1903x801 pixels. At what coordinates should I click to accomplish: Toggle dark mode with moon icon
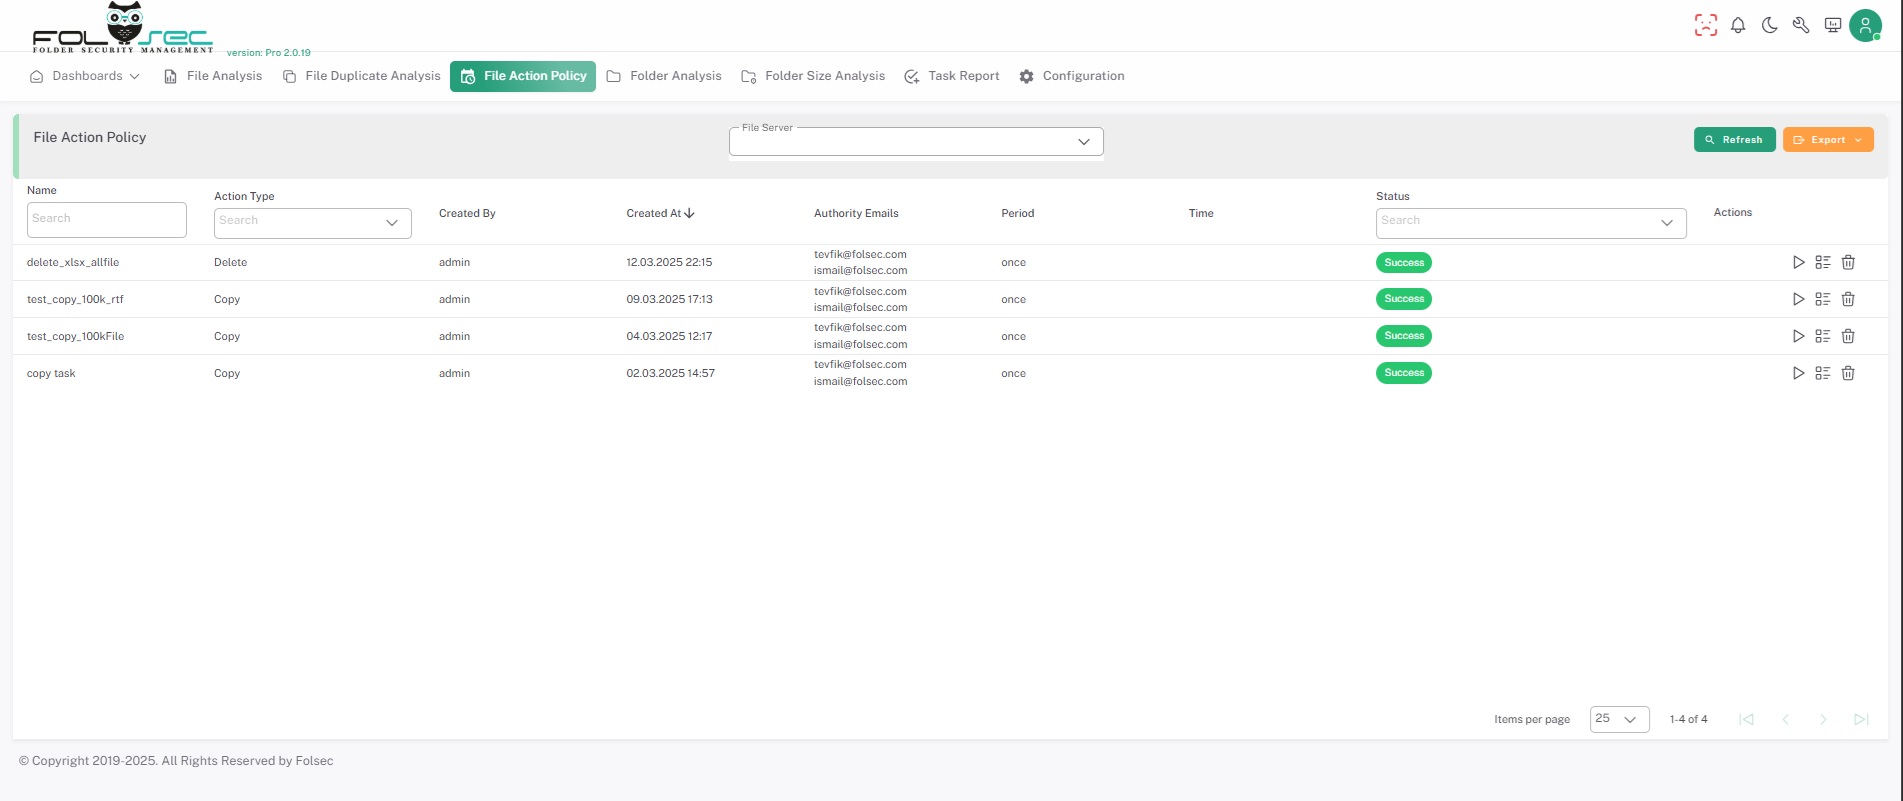click(1769, 26)
